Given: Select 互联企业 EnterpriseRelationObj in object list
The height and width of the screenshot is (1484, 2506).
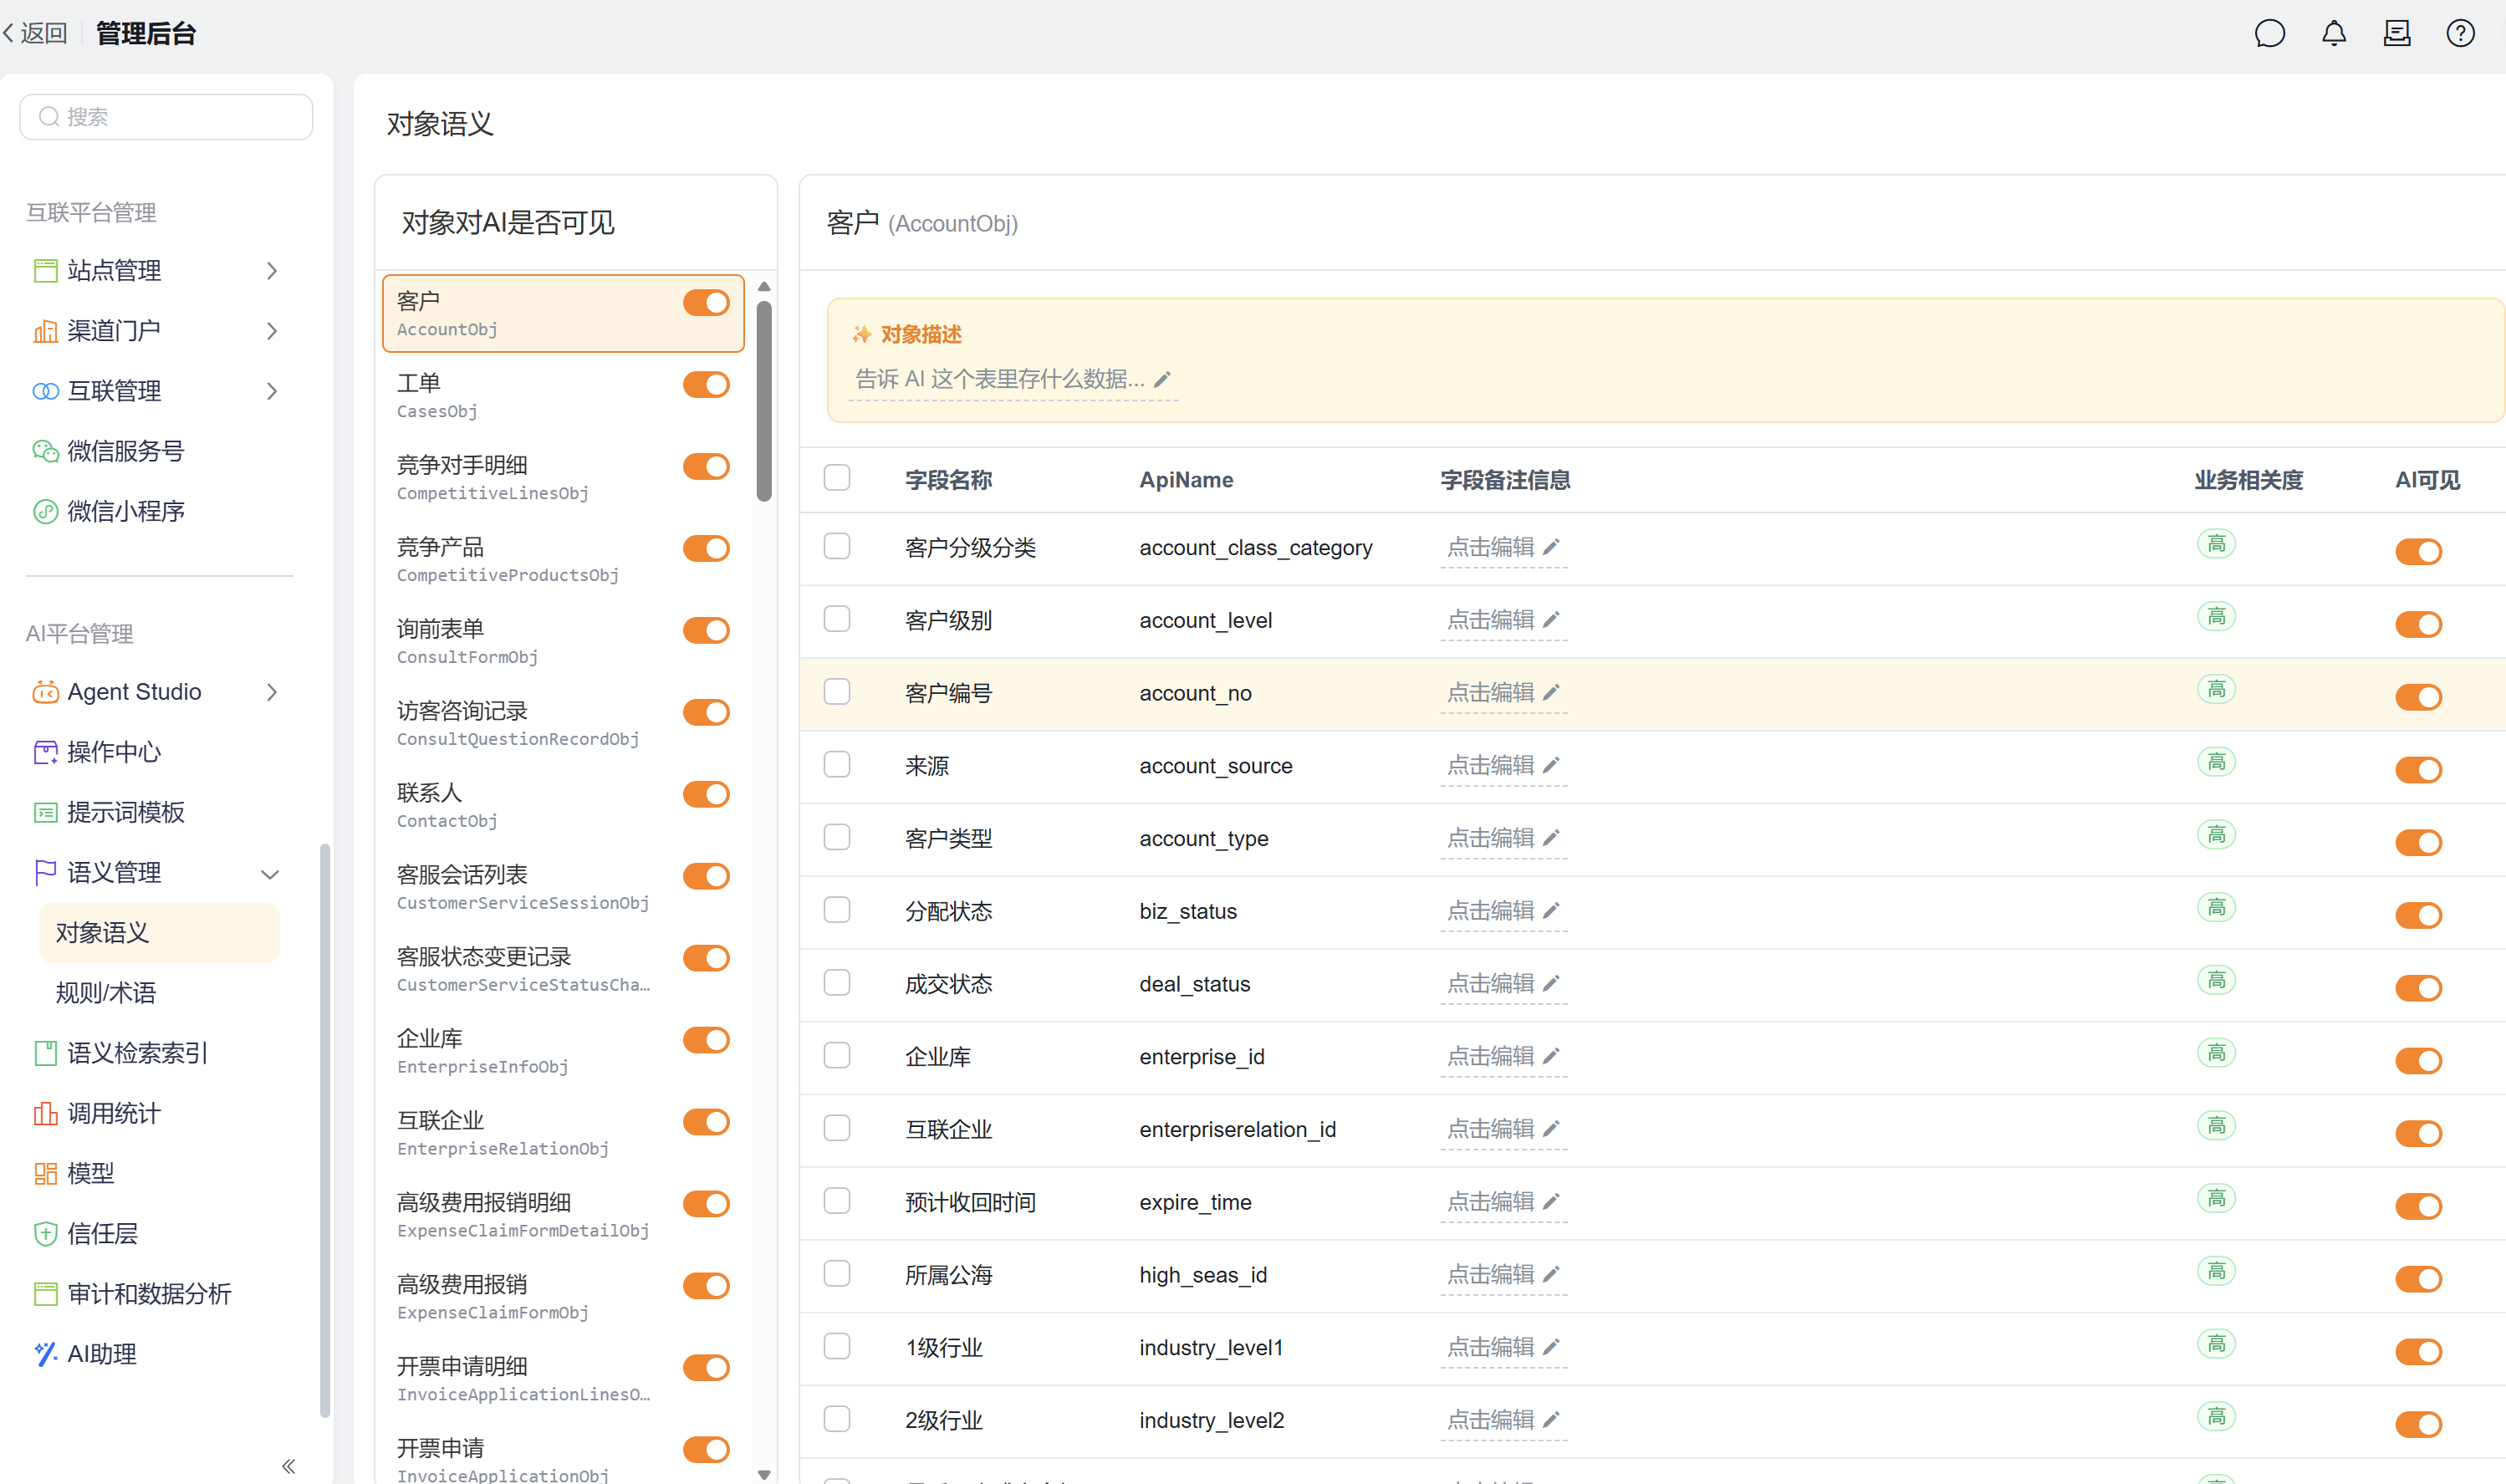Looking at the screenshot, I should (563, 1133).
